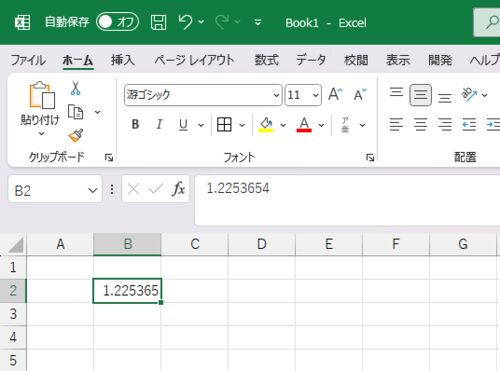500x371 pixels.
Task: Click the Excel app icon in title bar
Action: (22, 23)
